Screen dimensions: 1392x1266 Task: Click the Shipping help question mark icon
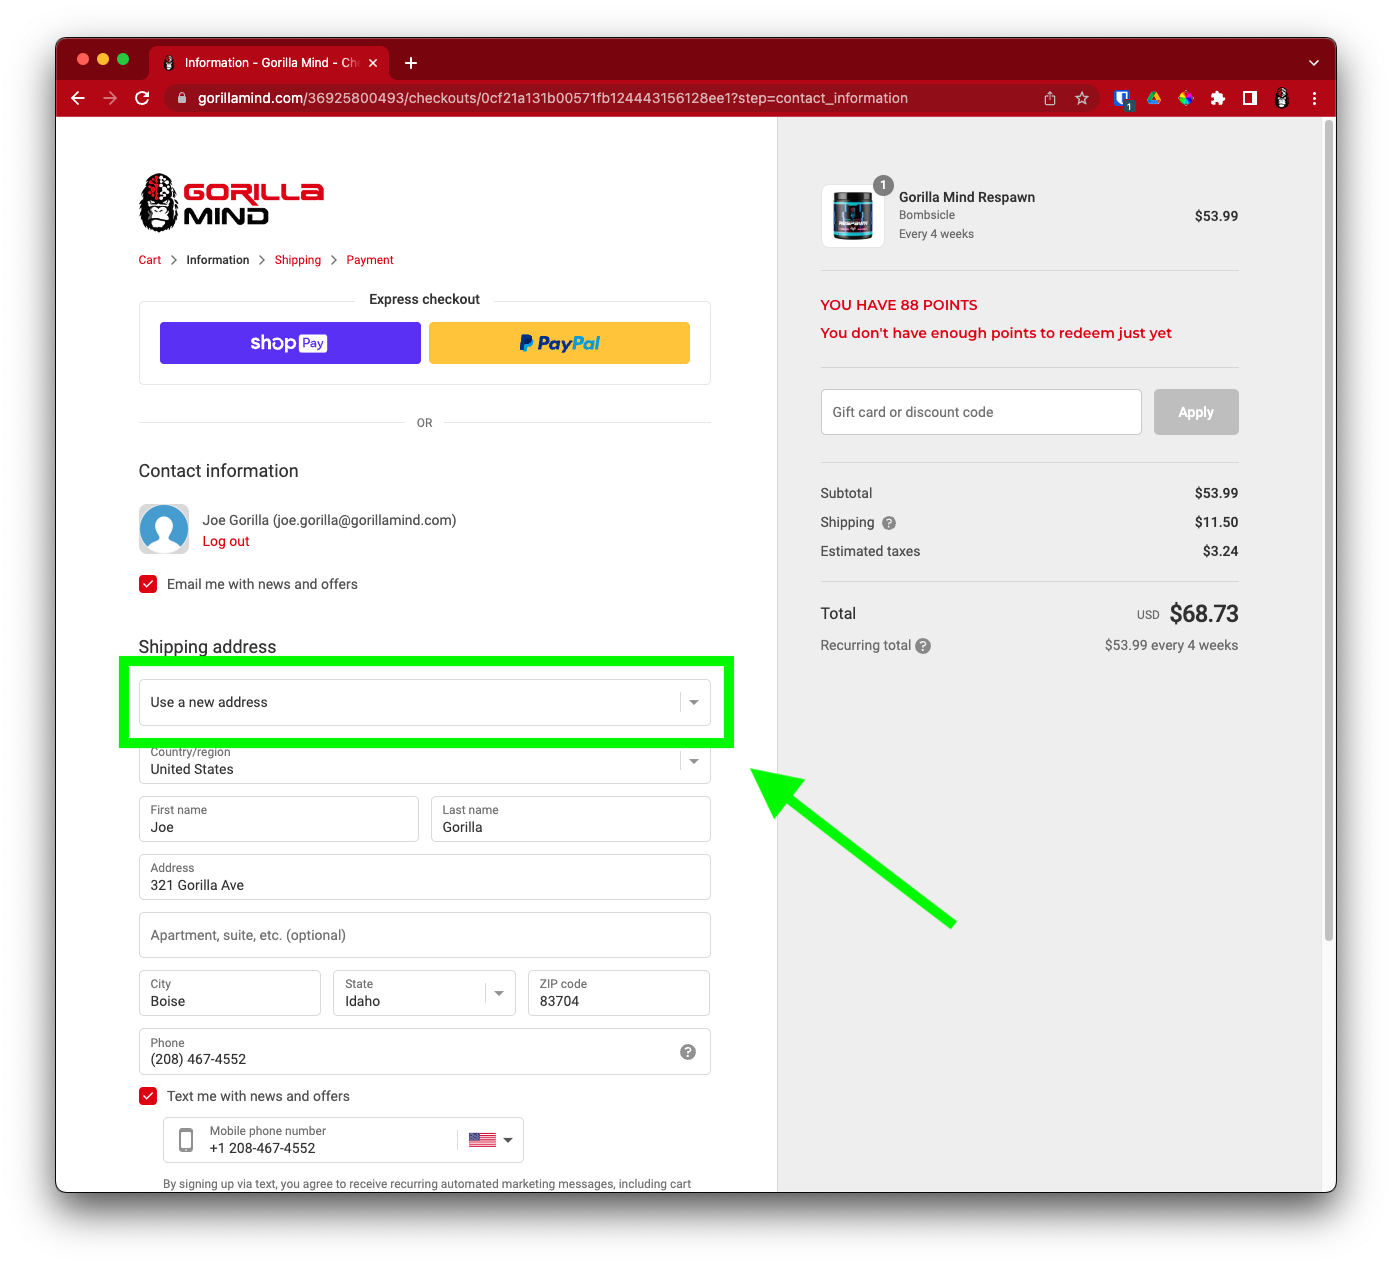(889, 523)
